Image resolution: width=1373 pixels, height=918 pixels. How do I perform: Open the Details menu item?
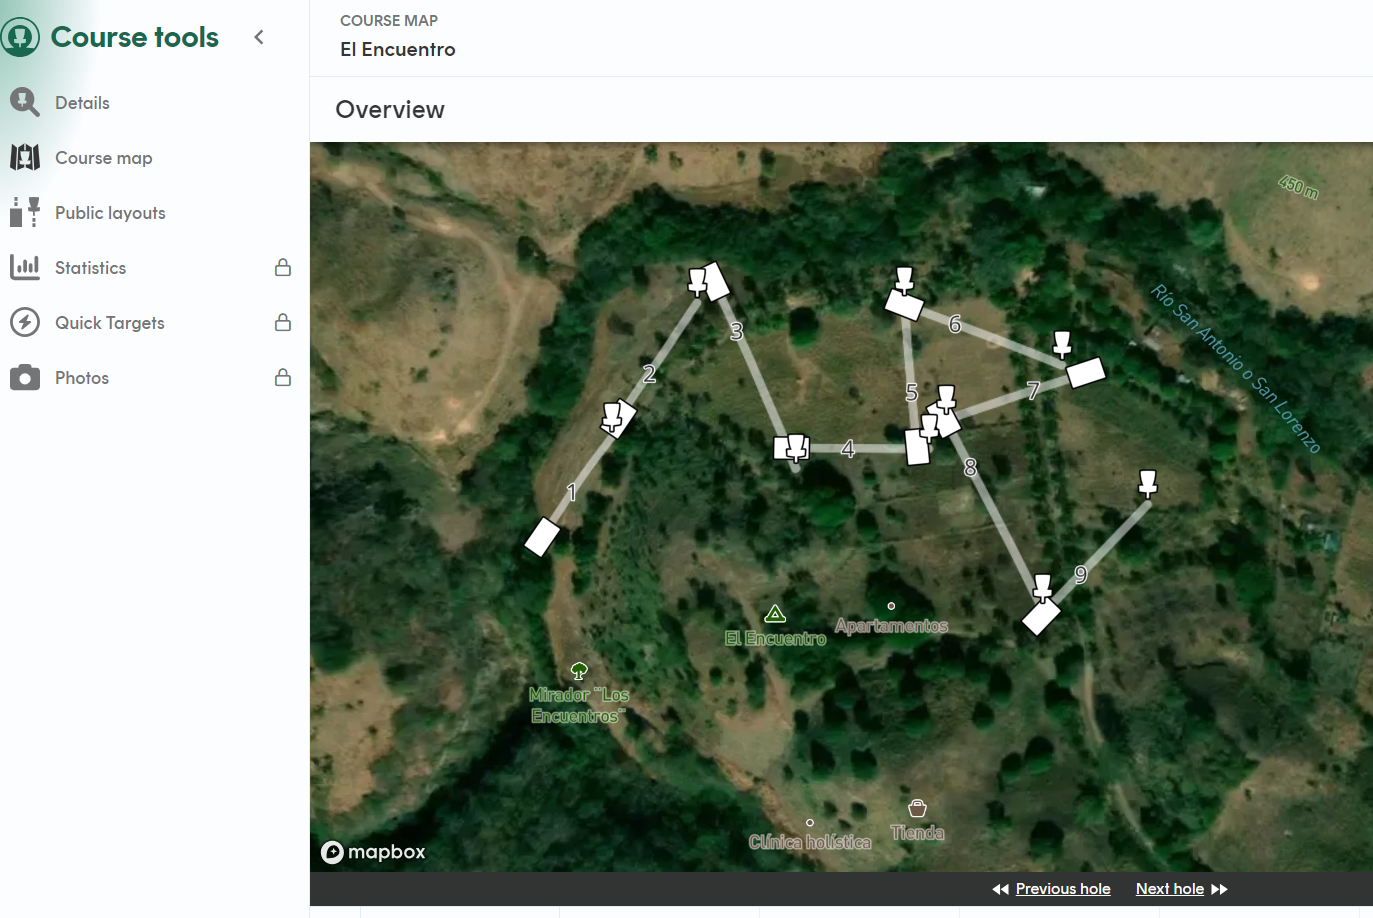(82, 103)
